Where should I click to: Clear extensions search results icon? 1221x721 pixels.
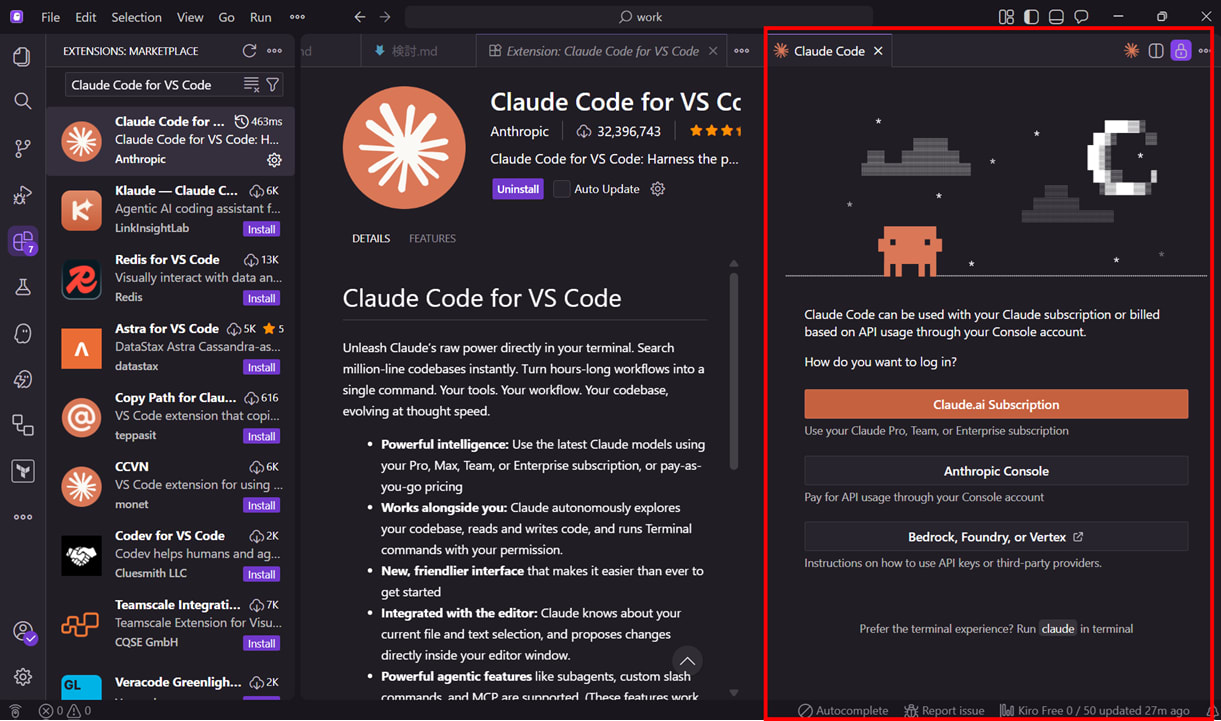pyautogui.click(x=251, y=85)
